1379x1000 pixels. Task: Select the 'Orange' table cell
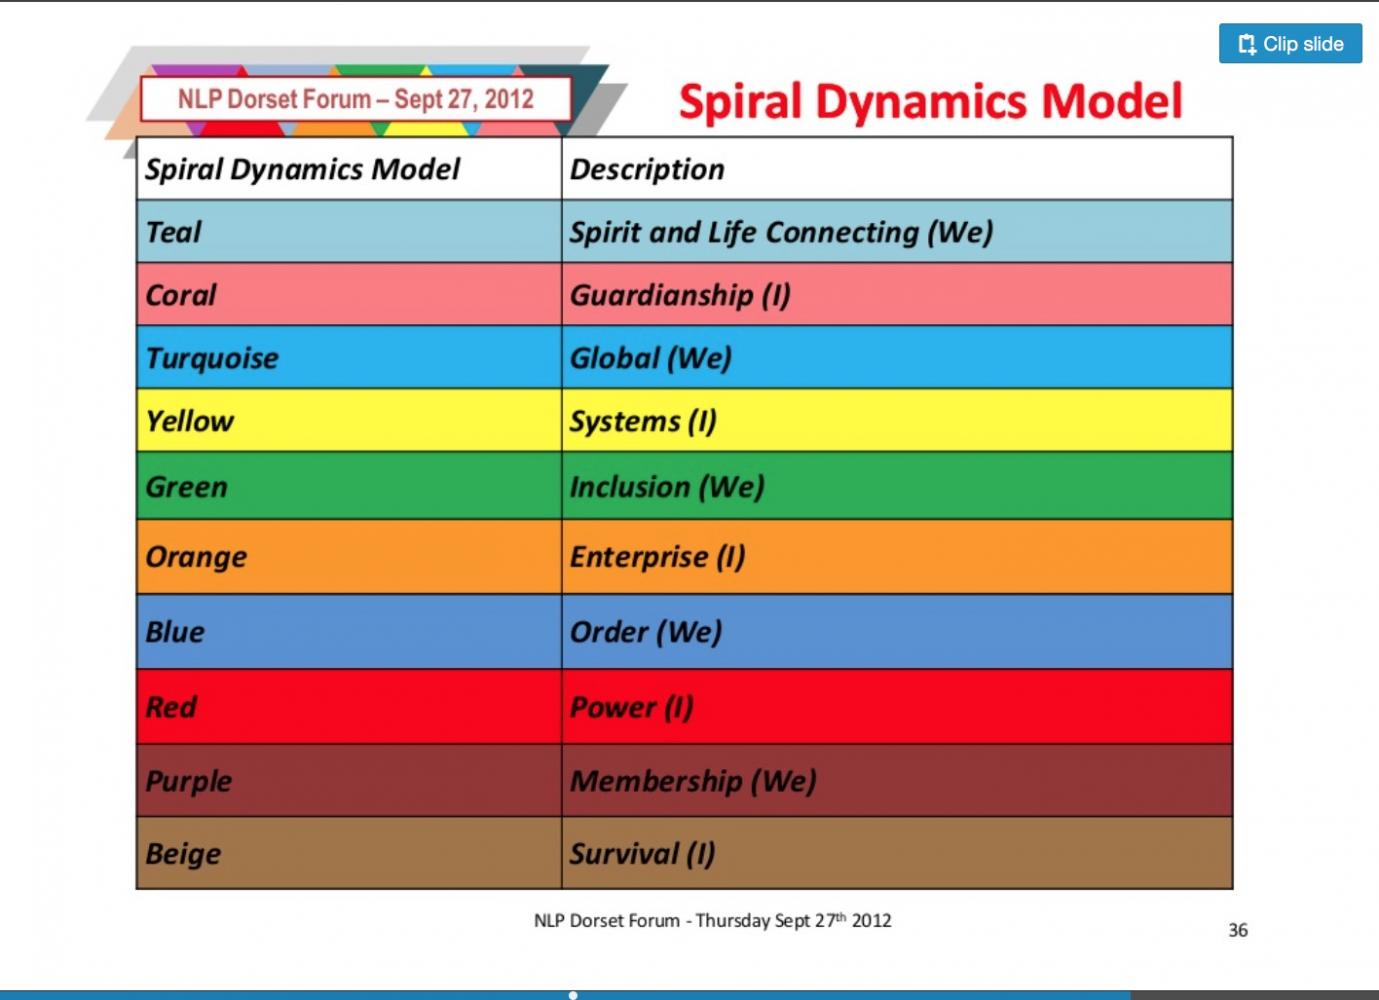[349, 557]
